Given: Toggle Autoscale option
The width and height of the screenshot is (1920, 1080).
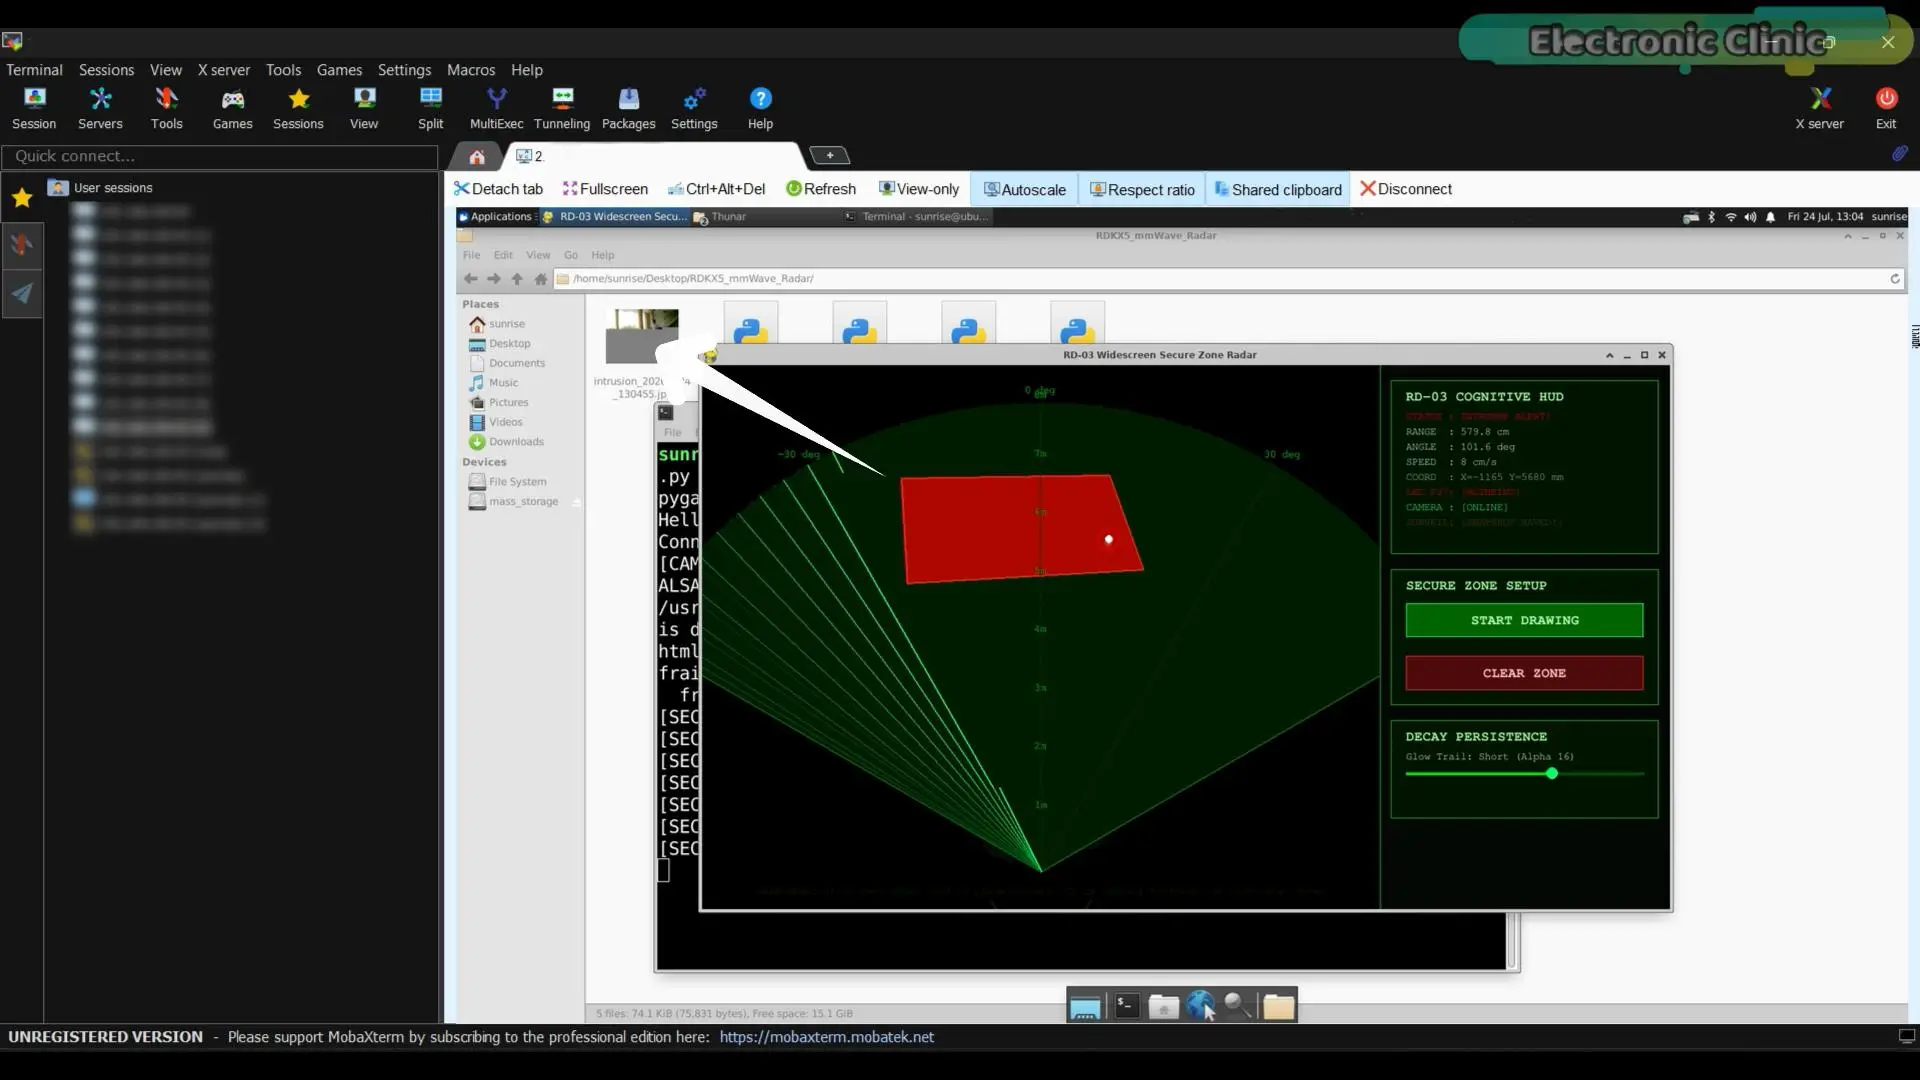Looking at the screenshot, I should (1024, 190).
